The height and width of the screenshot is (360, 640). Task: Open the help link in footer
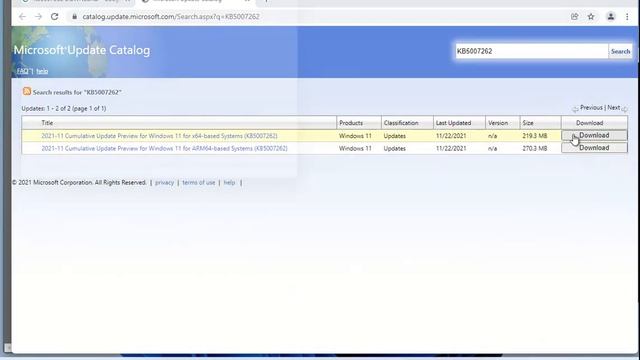tap(229, 182)
